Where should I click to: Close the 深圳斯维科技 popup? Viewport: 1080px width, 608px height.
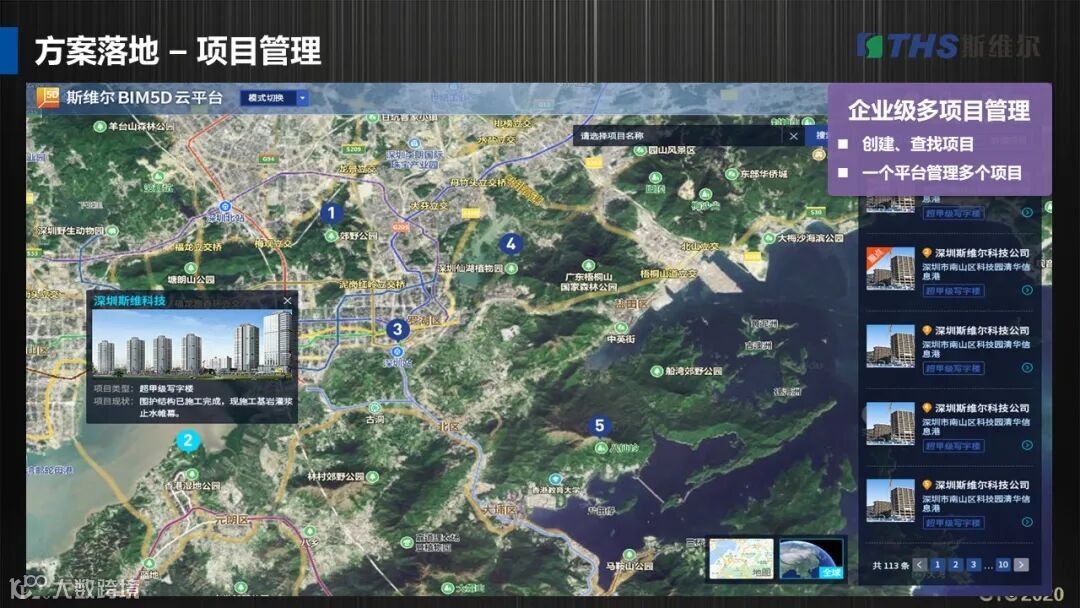(x=287, y=300)
